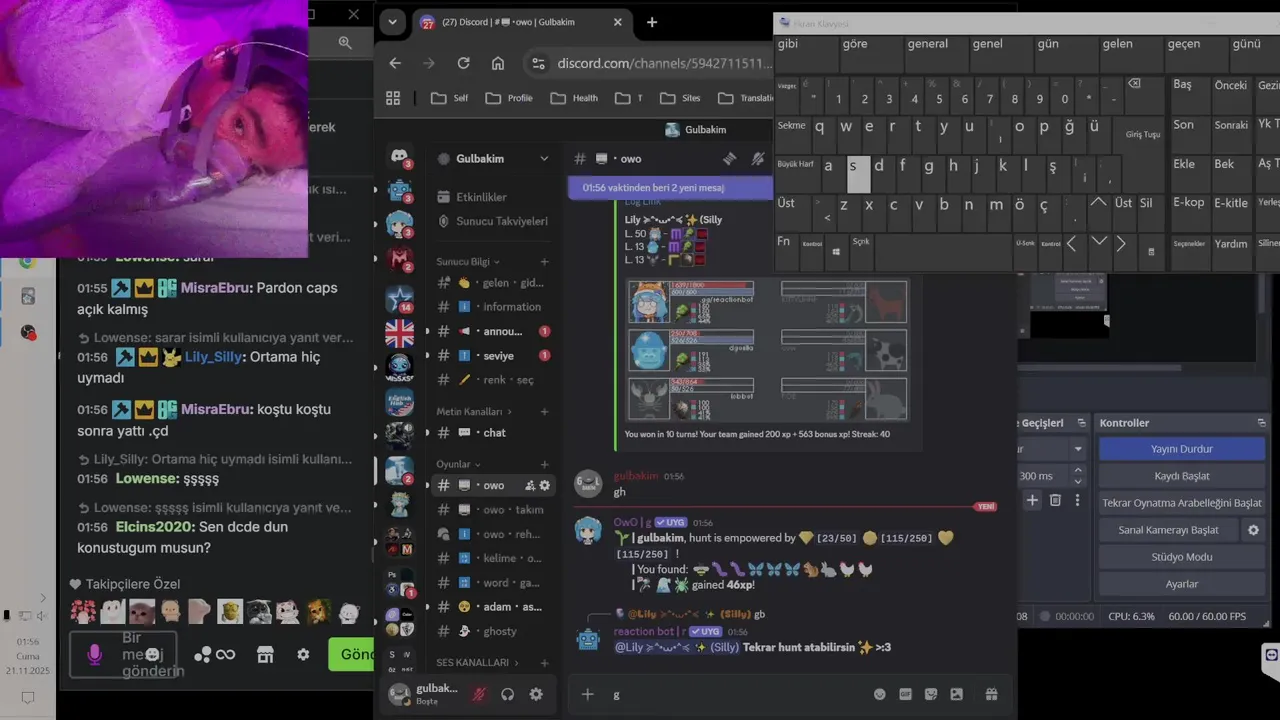Jump to new messages via 01:56 banner
The image size is (1280, 720).
pyautogui.click(x=670, y=187)
